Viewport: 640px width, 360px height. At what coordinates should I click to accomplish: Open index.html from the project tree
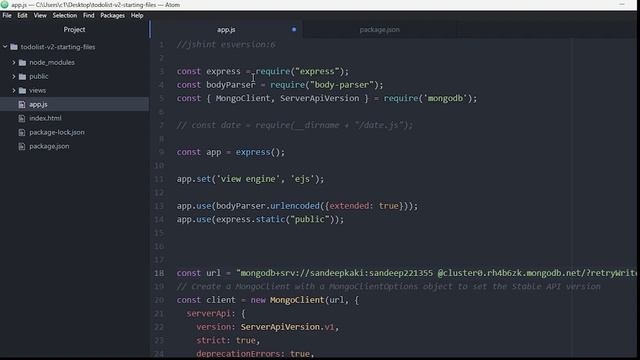tap(45, 118)
